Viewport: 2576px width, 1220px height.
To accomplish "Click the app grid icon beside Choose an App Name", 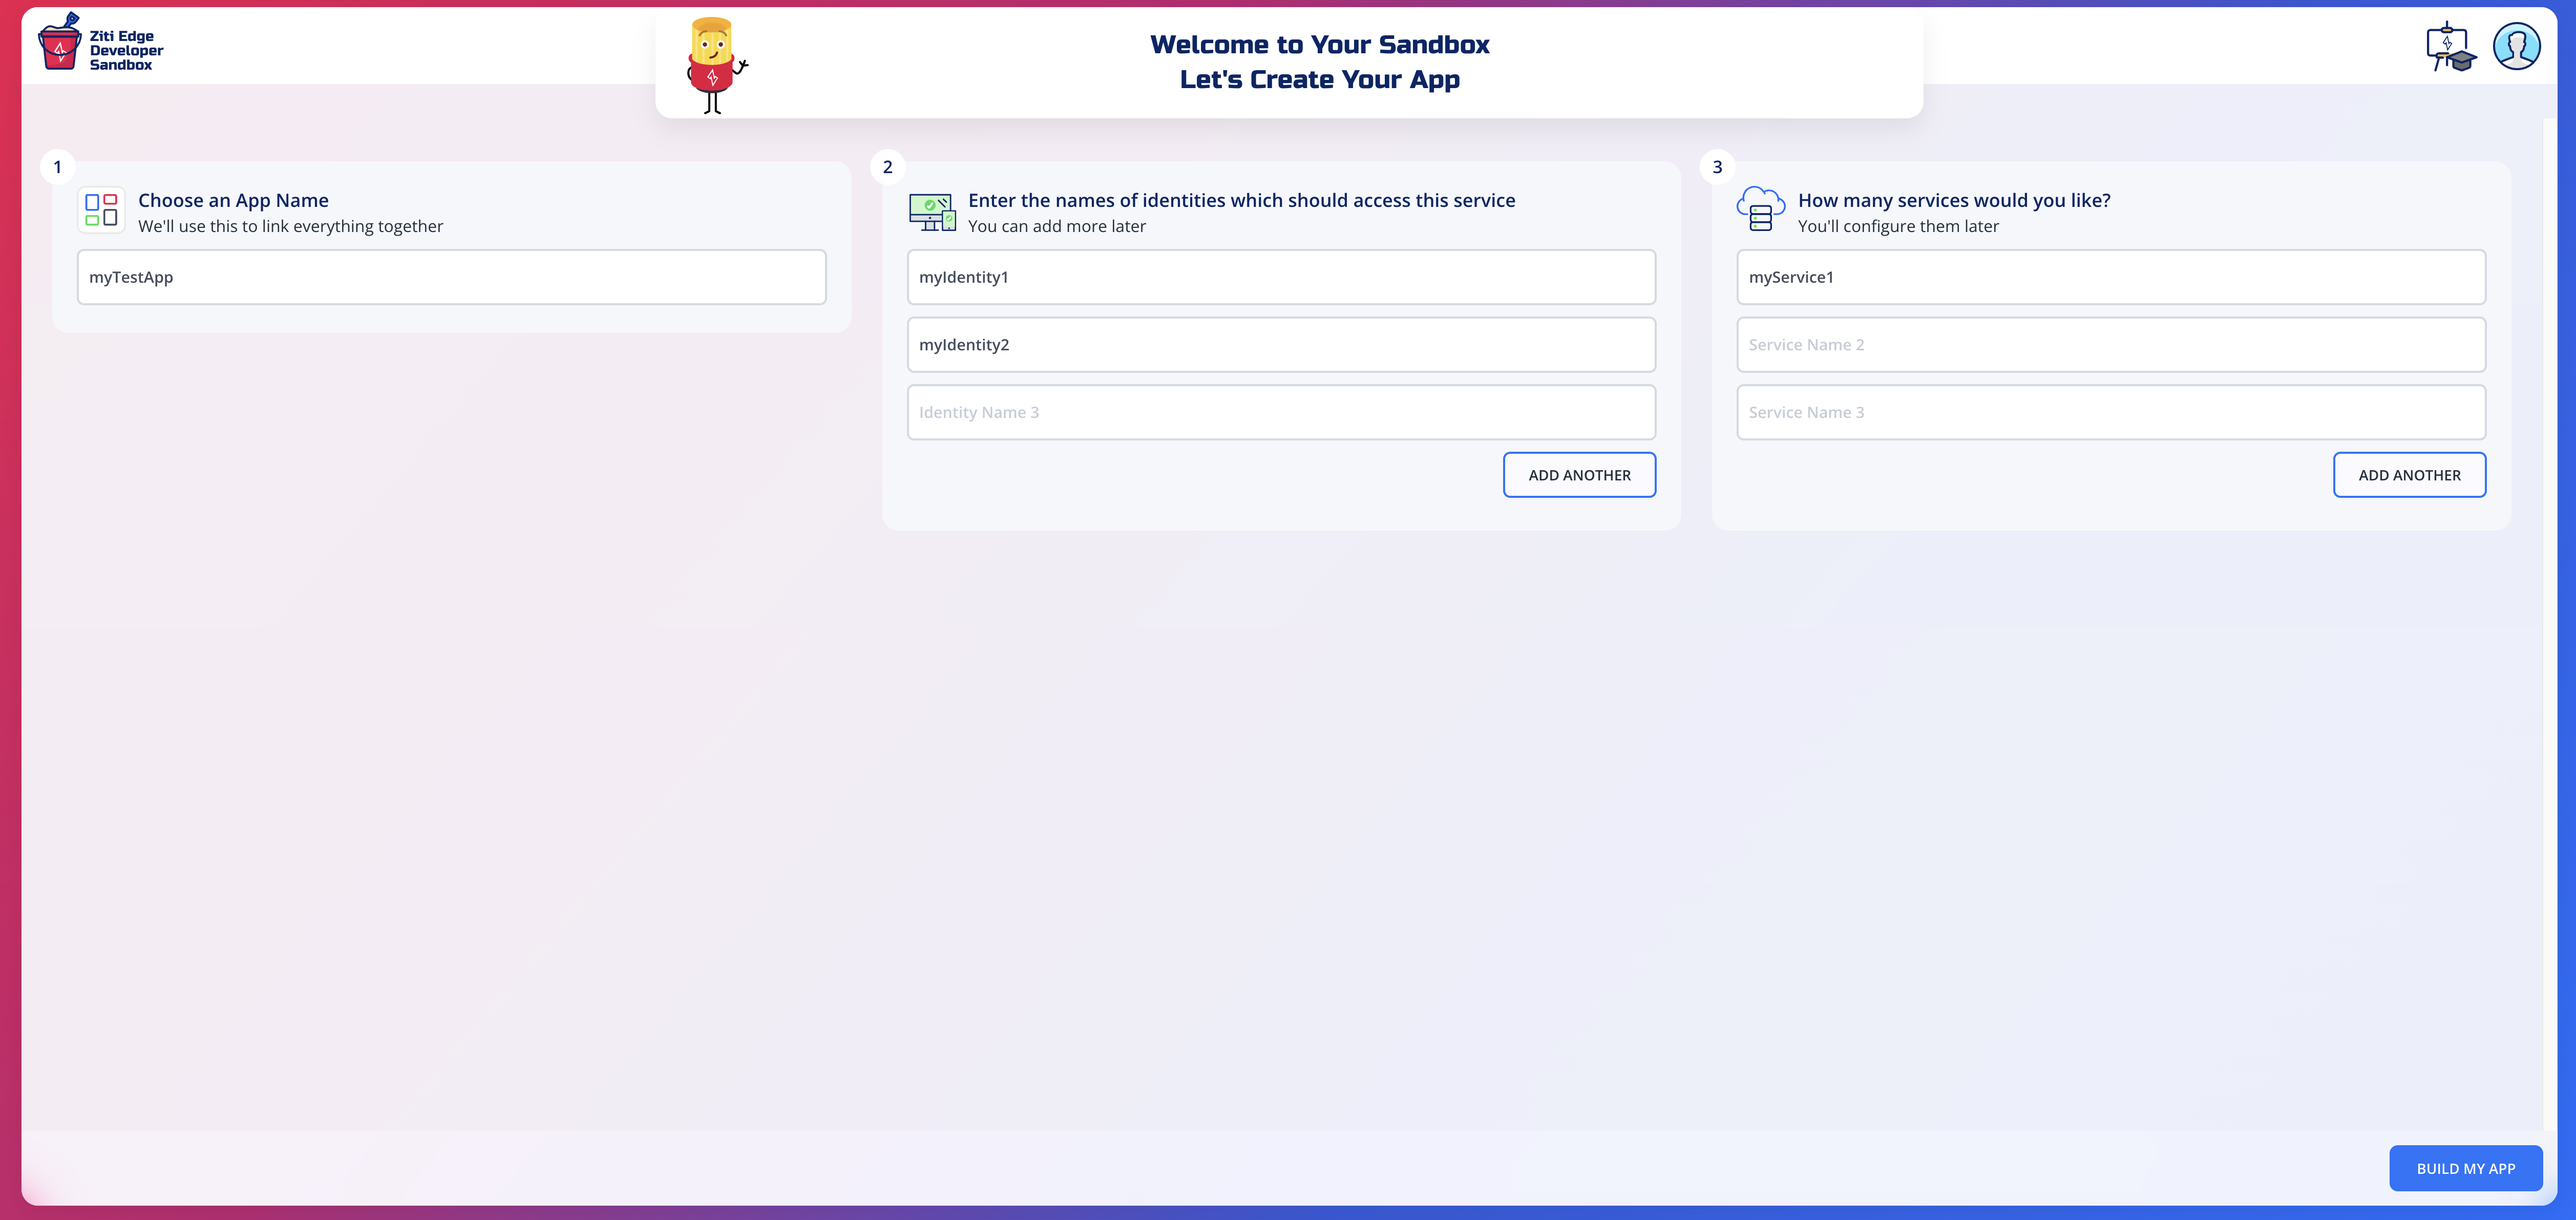I will tap(101, 210).
